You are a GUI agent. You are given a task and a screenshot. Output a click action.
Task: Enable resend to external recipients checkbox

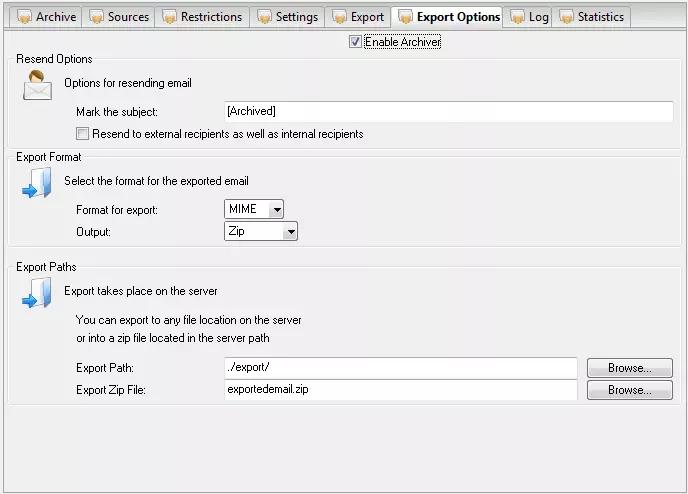(x=83, y=134)
